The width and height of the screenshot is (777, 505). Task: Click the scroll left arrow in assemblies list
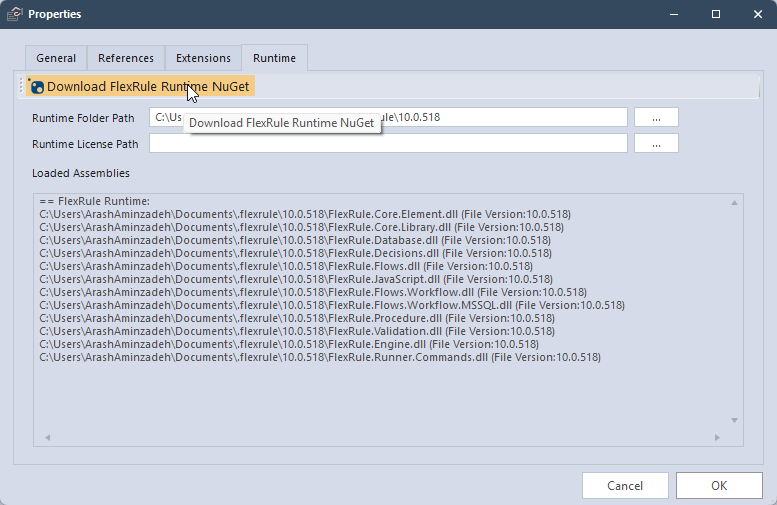[x=48, y=438]
